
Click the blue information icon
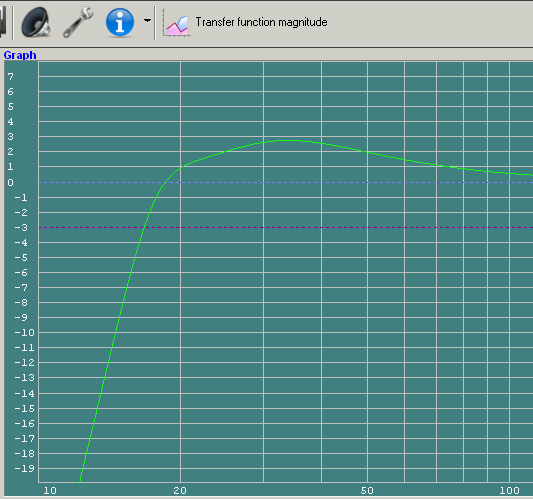point(120,22)
